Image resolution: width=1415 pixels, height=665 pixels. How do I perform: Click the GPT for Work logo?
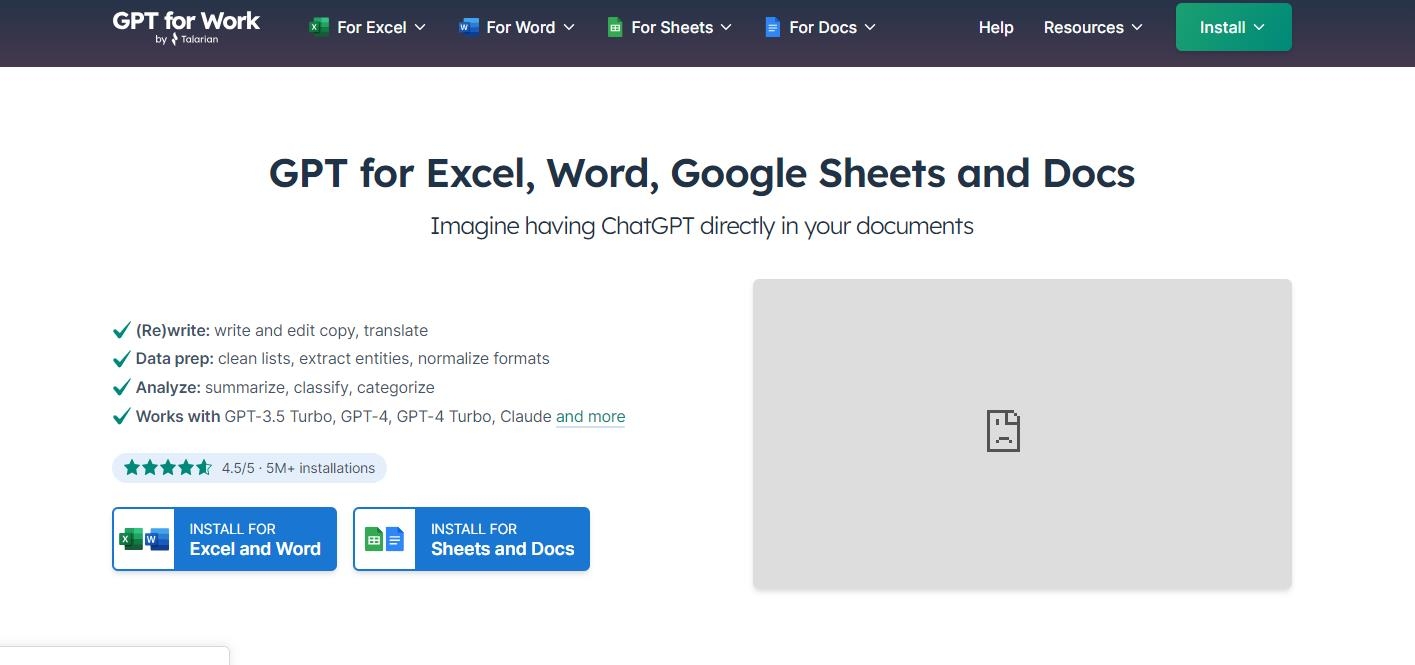186,27
